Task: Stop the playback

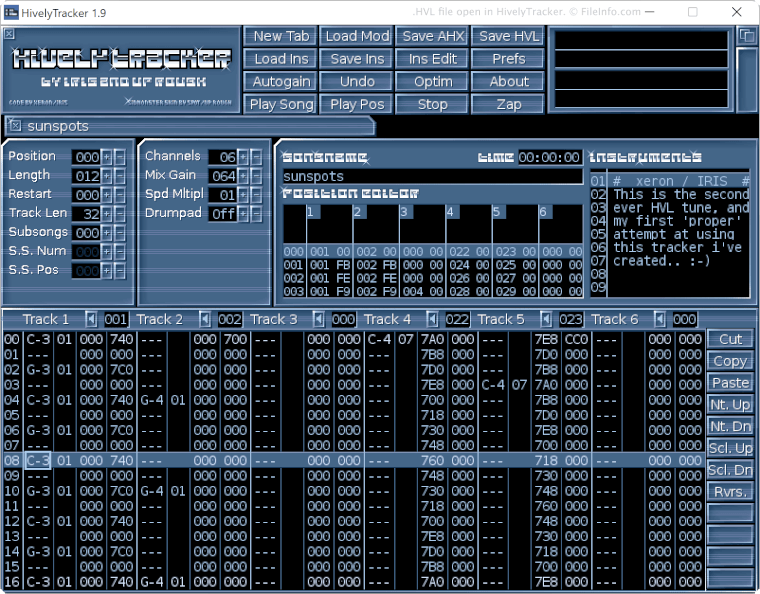Action: [432, 104]
